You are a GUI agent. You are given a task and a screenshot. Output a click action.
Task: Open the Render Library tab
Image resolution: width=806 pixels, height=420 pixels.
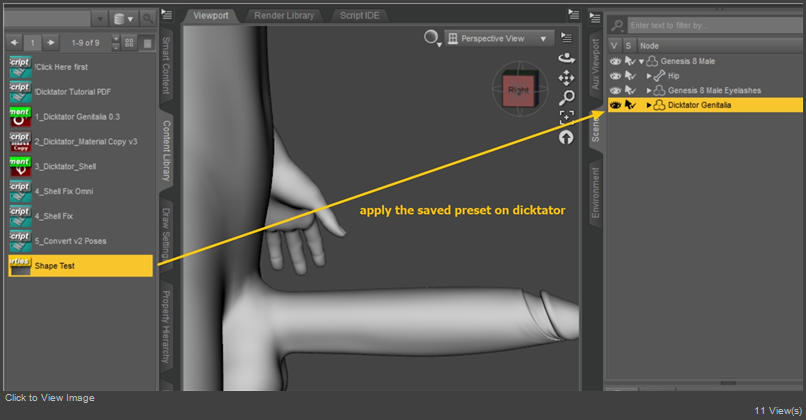coord(284,15)
